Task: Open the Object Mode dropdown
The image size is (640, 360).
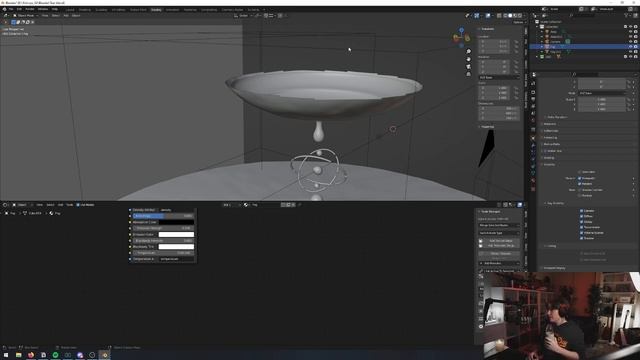Action: pos(26,16)
